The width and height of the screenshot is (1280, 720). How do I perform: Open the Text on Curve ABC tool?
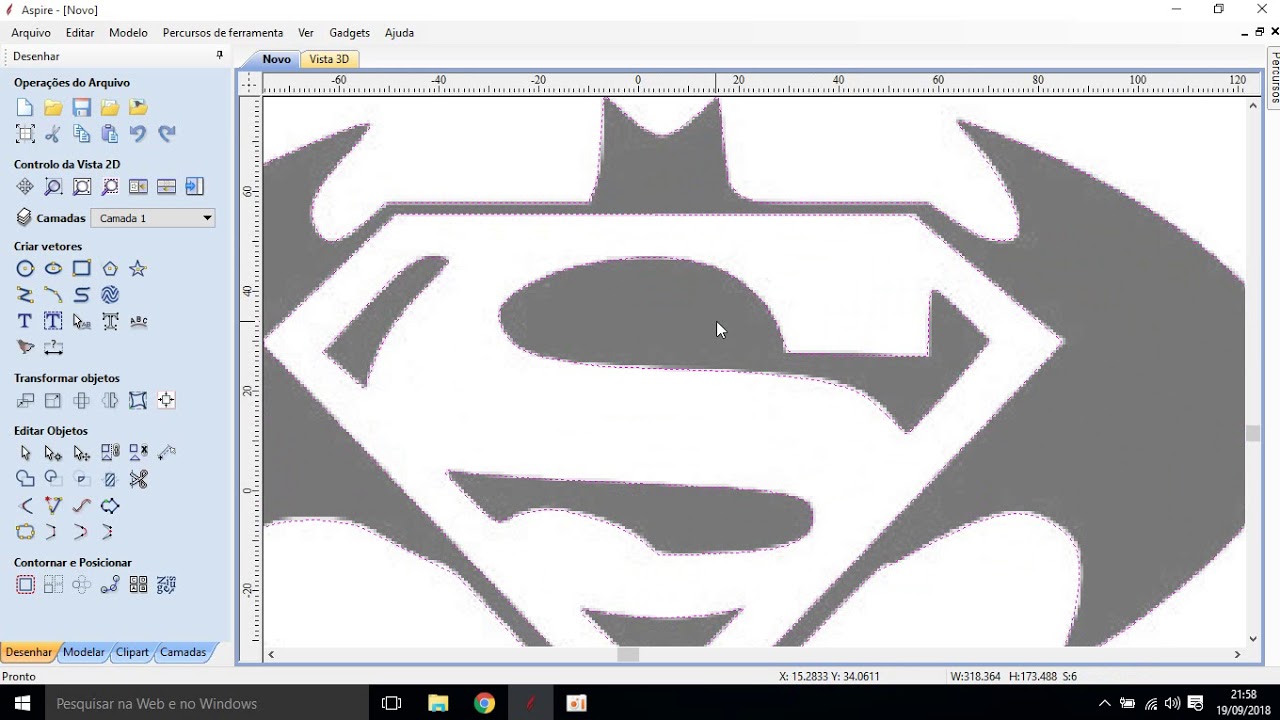tap(138, 321)
